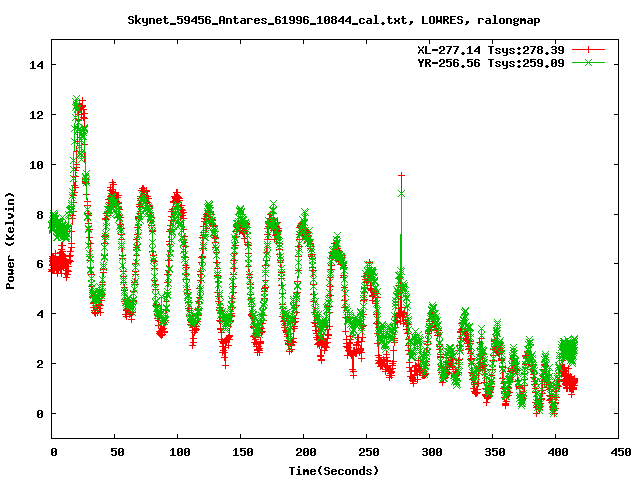Click the green cross legend marker
The image size is (640, 480).
[x=588, y=63]
